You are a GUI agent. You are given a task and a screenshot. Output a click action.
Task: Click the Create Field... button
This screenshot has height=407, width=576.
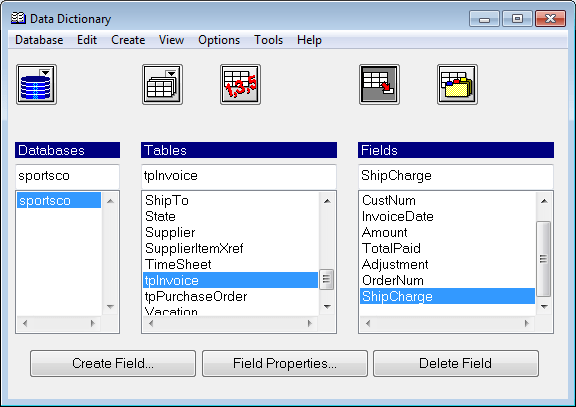point(113,363)
